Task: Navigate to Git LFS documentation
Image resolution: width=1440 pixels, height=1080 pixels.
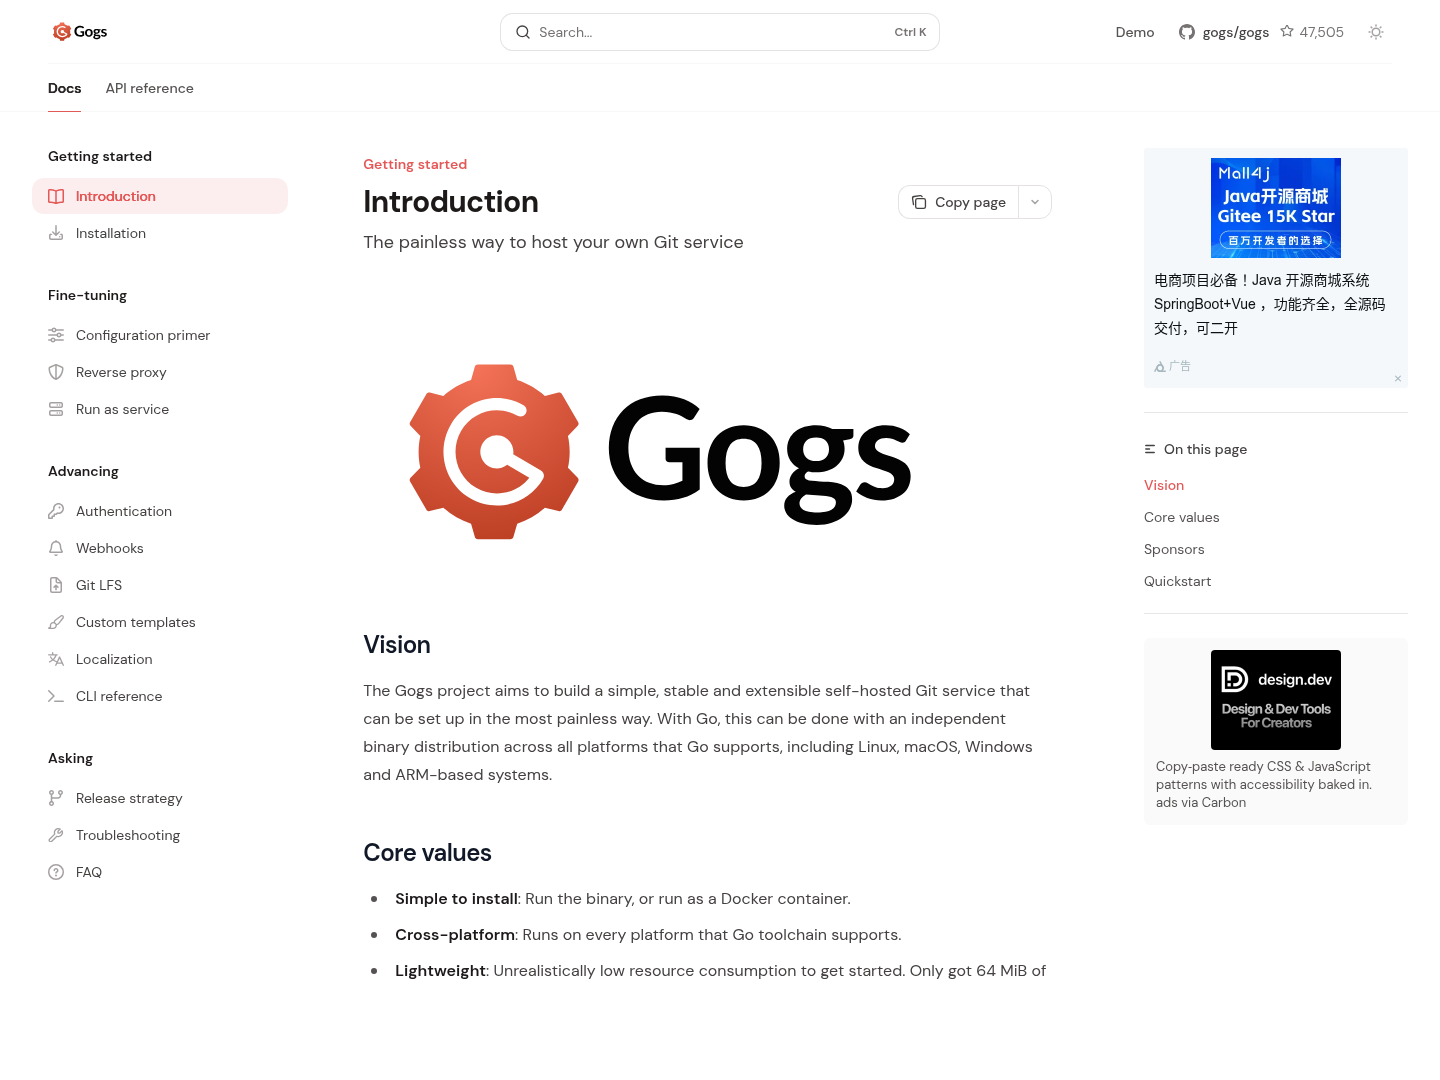Action: pos(160,585)
